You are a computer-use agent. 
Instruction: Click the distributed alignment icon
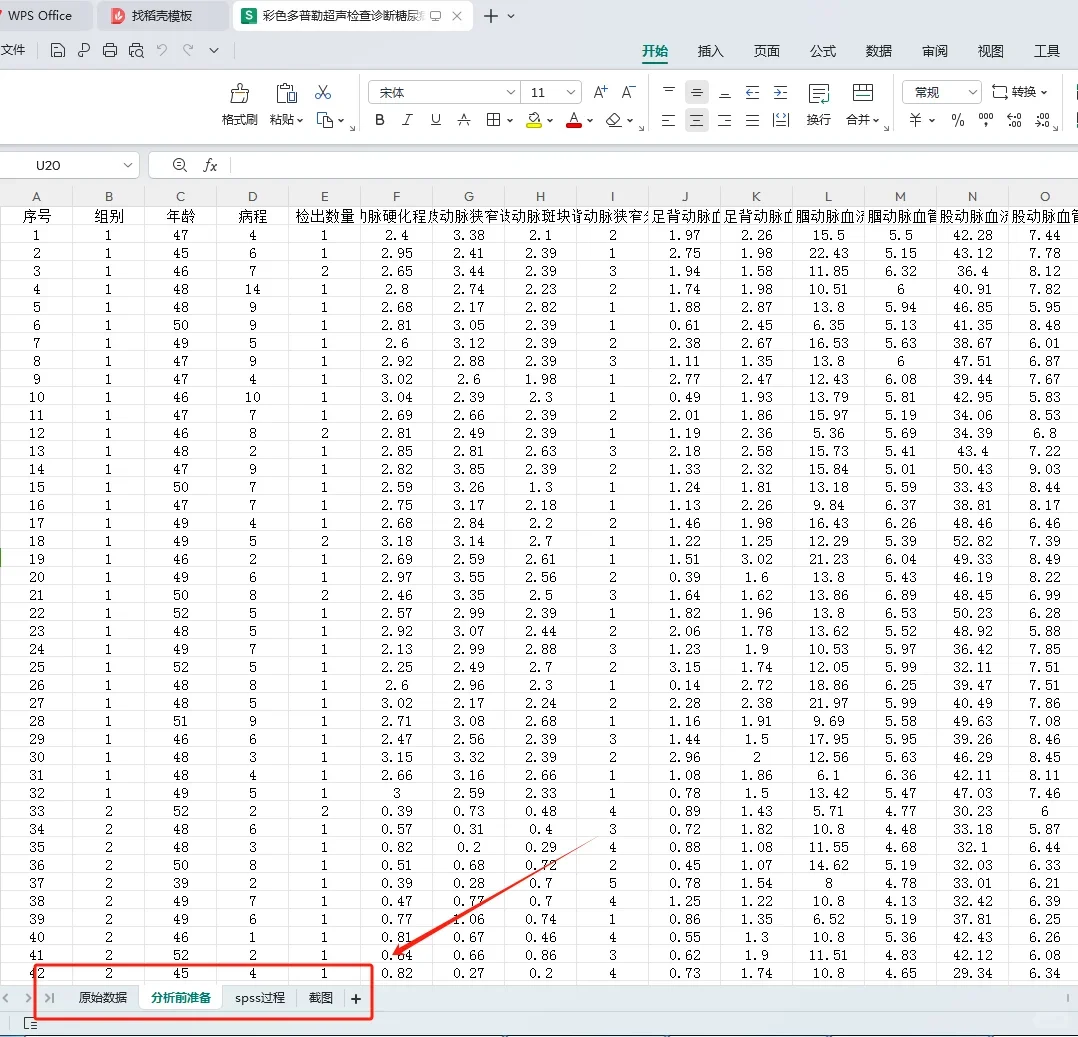pyautogui.click(x=781, y=121)
